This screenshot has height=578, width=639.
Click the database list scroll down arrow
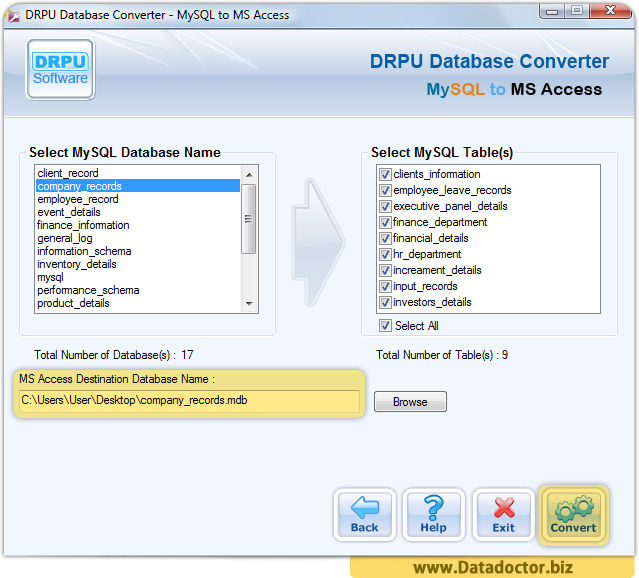(249, 304)
